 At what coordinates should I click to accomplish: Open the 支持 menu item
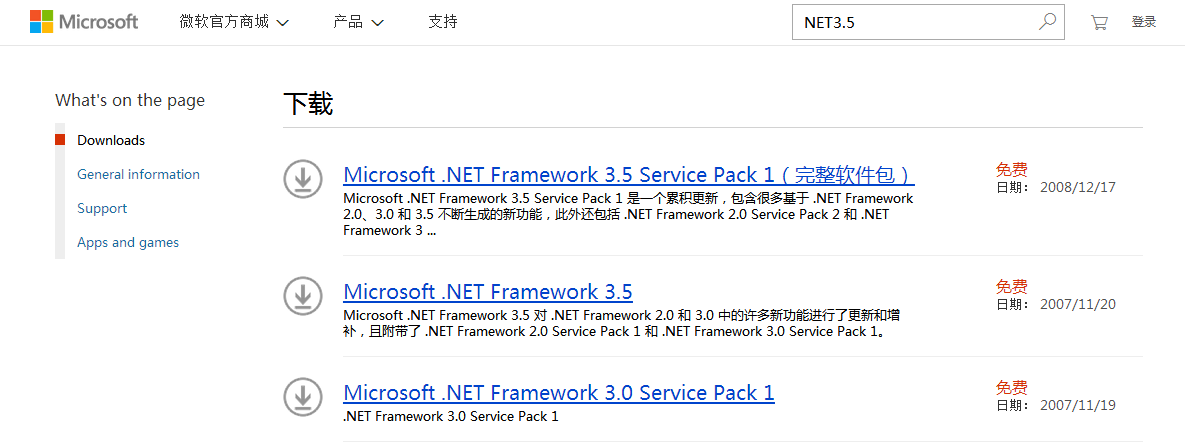442,22
